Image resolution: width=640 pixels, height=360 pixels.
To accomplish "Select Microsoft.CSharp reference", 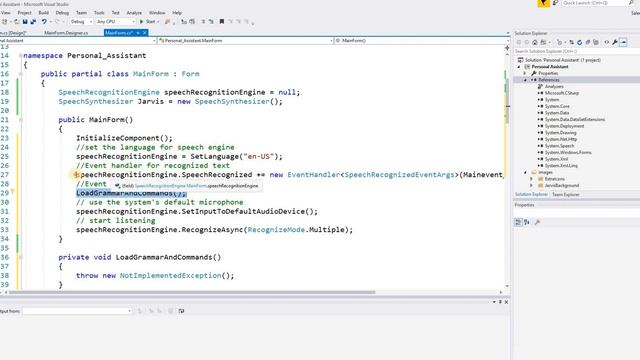I will (x=562, y=93).
